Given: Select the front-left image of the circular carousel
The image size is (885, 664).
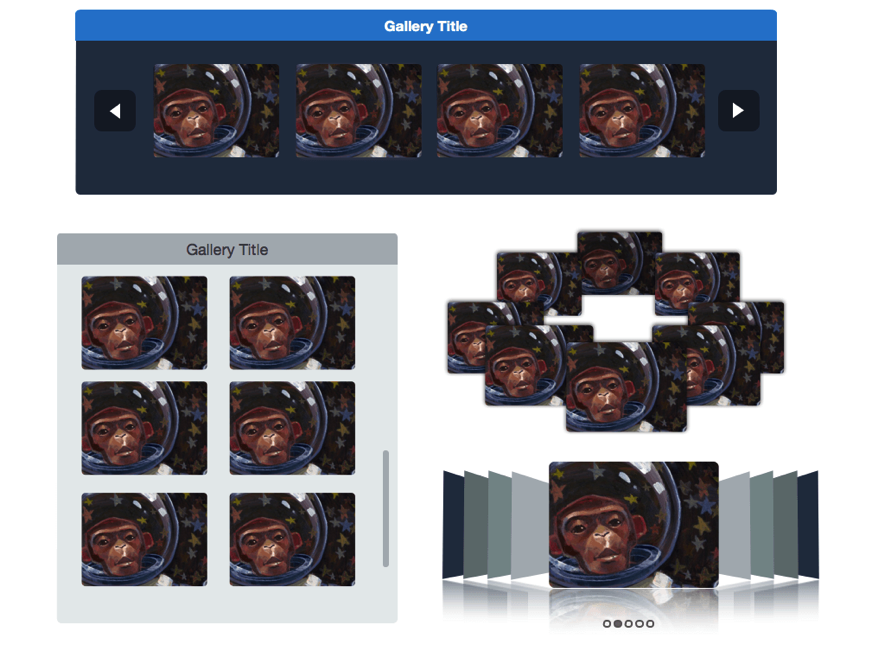Looking at the screenshot, I should [x=525, y=365].
